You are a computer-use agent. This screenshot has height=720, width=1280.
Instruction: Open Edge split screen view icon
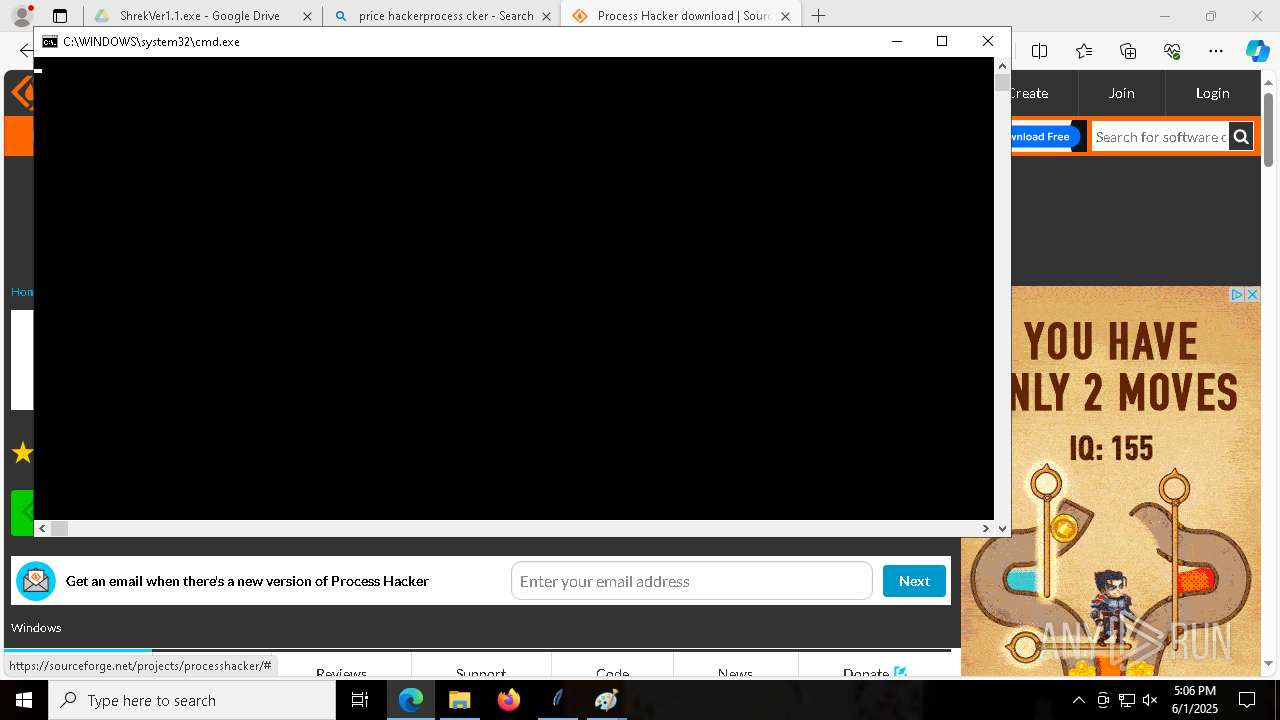[1039, 51]
